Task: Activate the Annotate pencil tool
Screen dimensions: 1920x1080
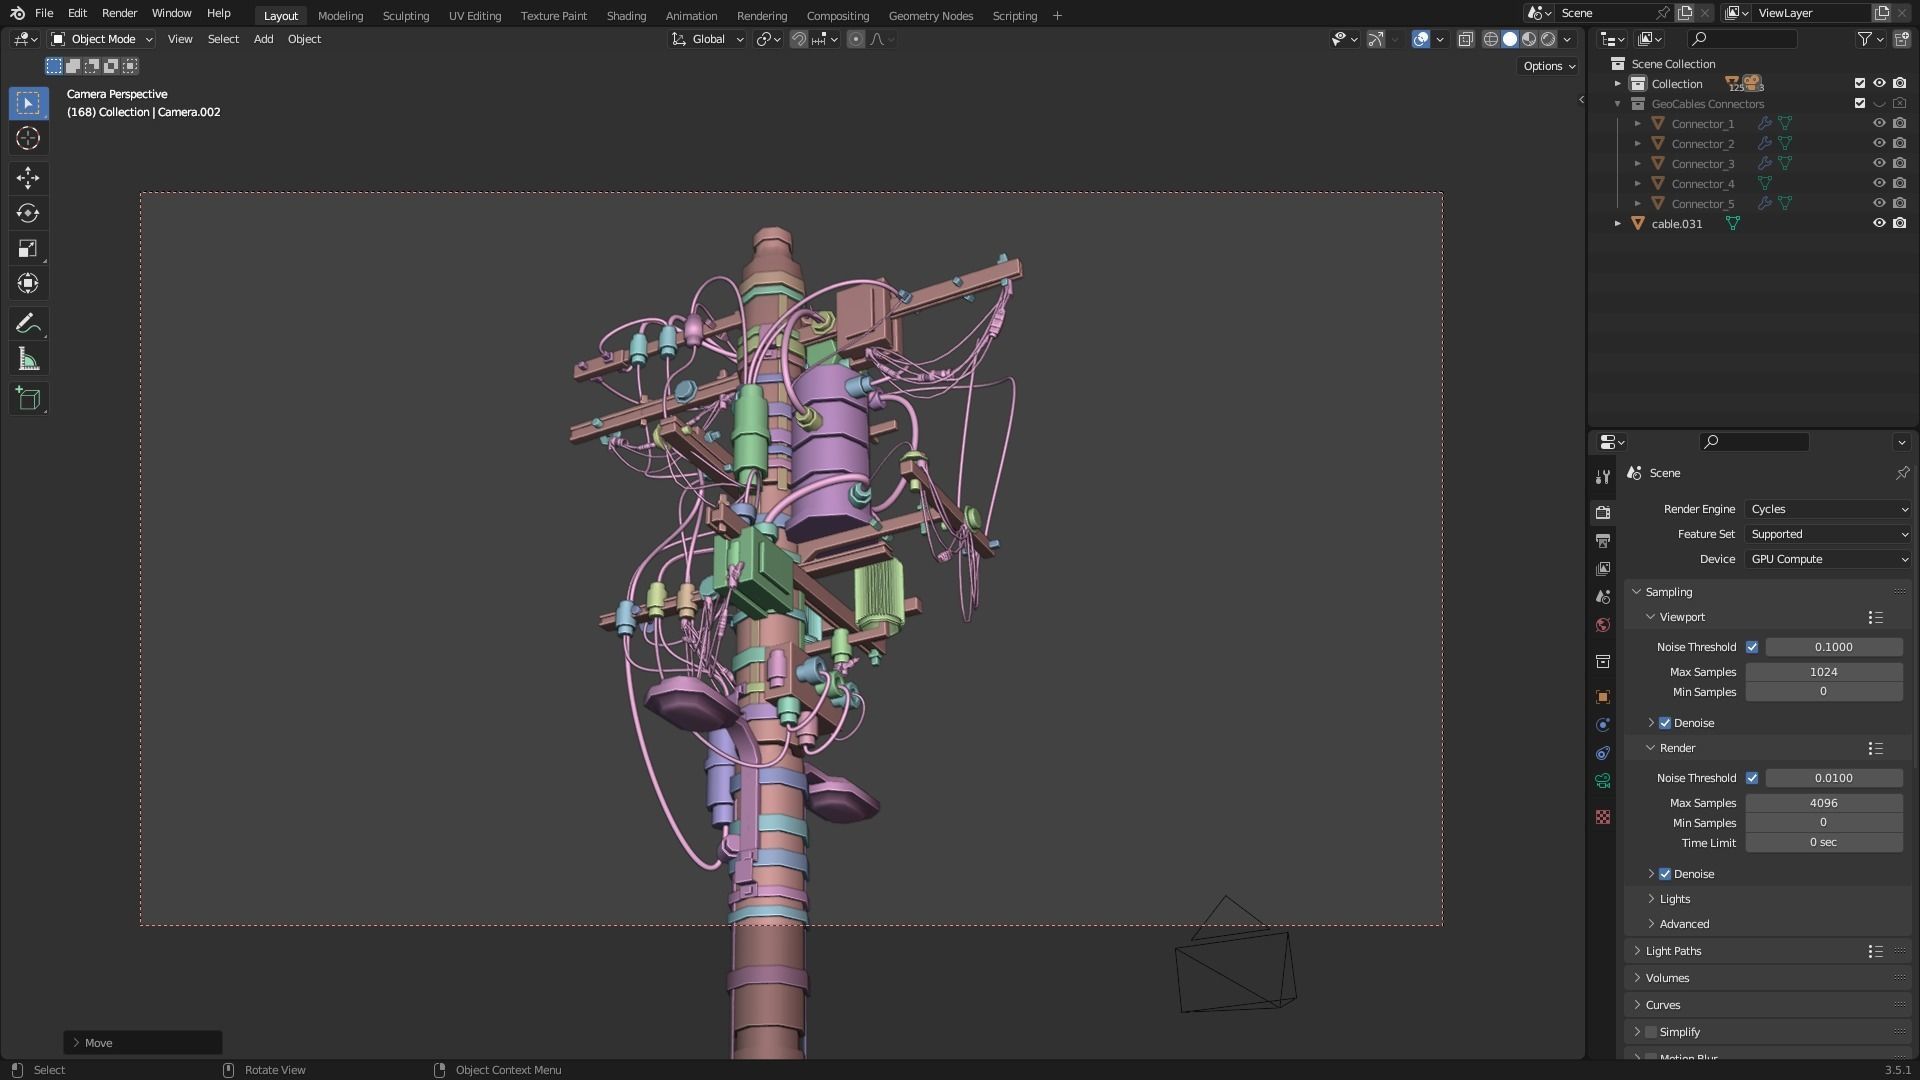Action: click(28, 323)
